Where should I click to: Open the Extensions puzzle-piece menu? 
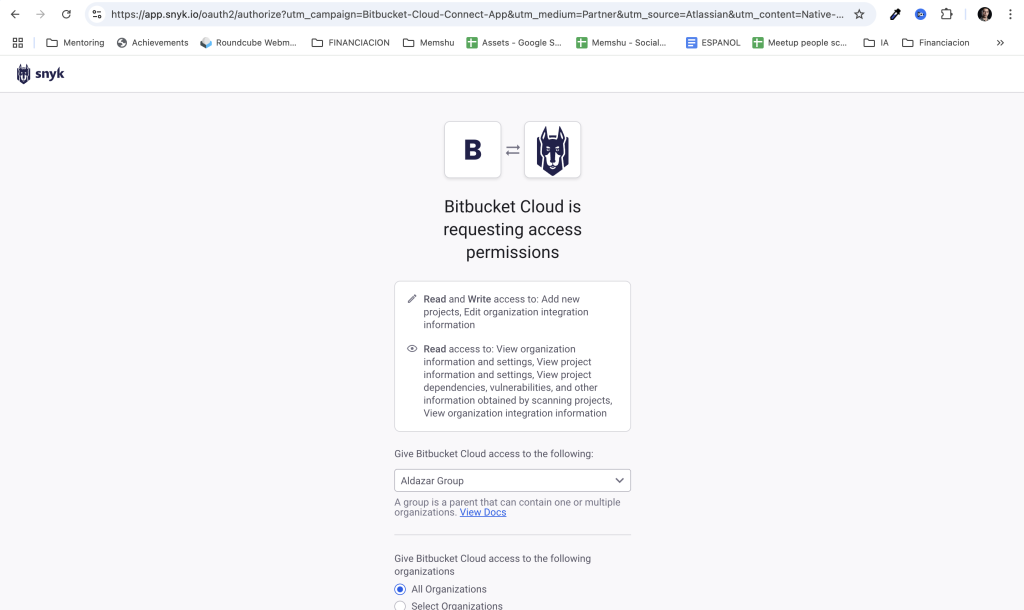pyautogui.click(x=946, y=14)
